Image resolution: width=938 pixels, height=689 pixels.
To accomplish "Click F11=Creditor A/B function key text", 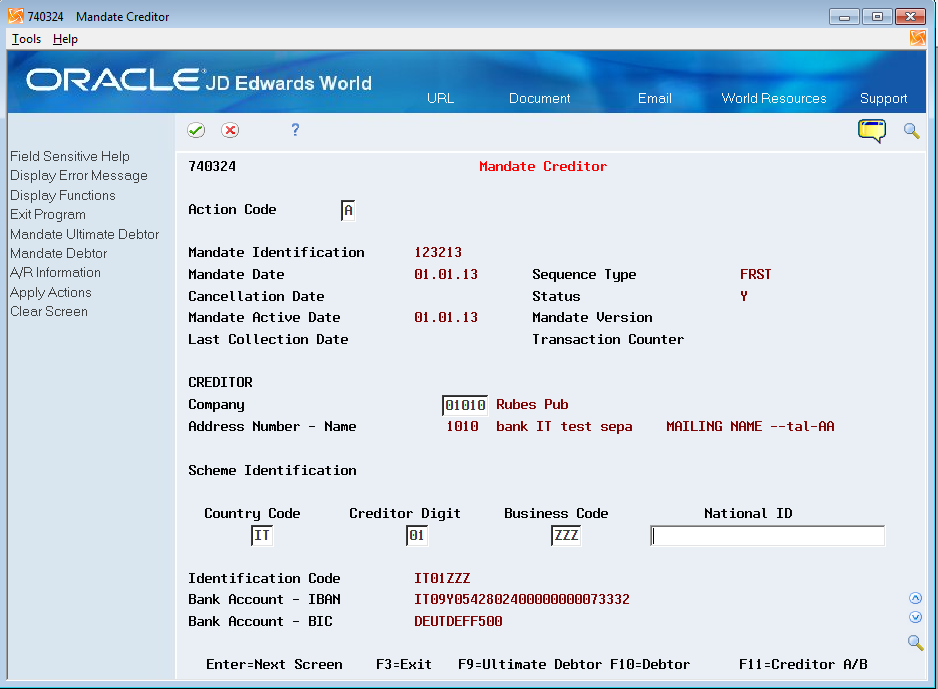I will click(x=803, y=664).
